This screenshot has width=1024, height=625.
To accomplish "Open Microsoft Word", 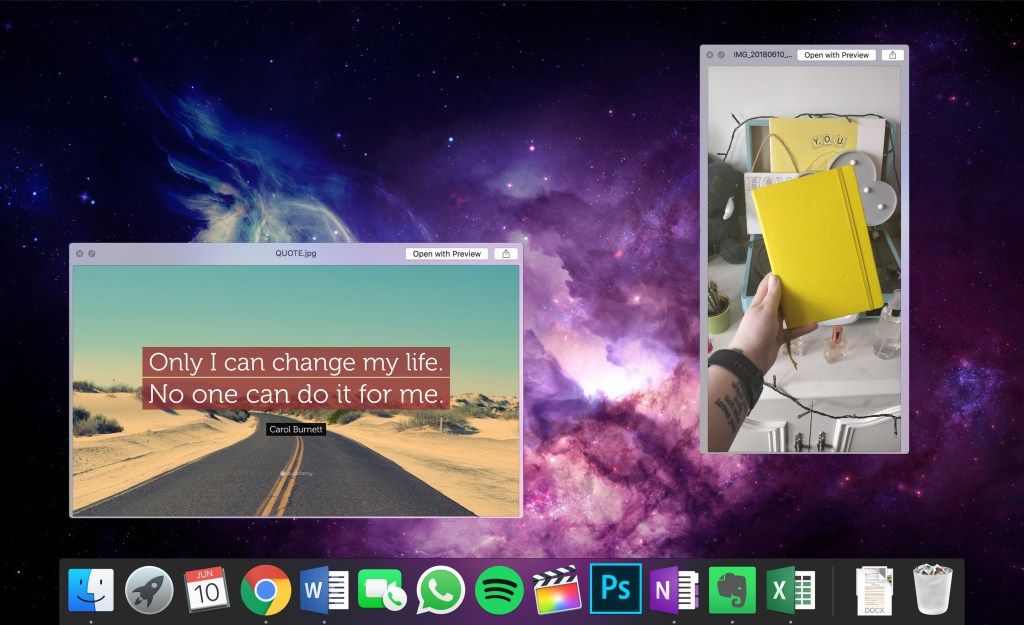I will click(321, 589).
